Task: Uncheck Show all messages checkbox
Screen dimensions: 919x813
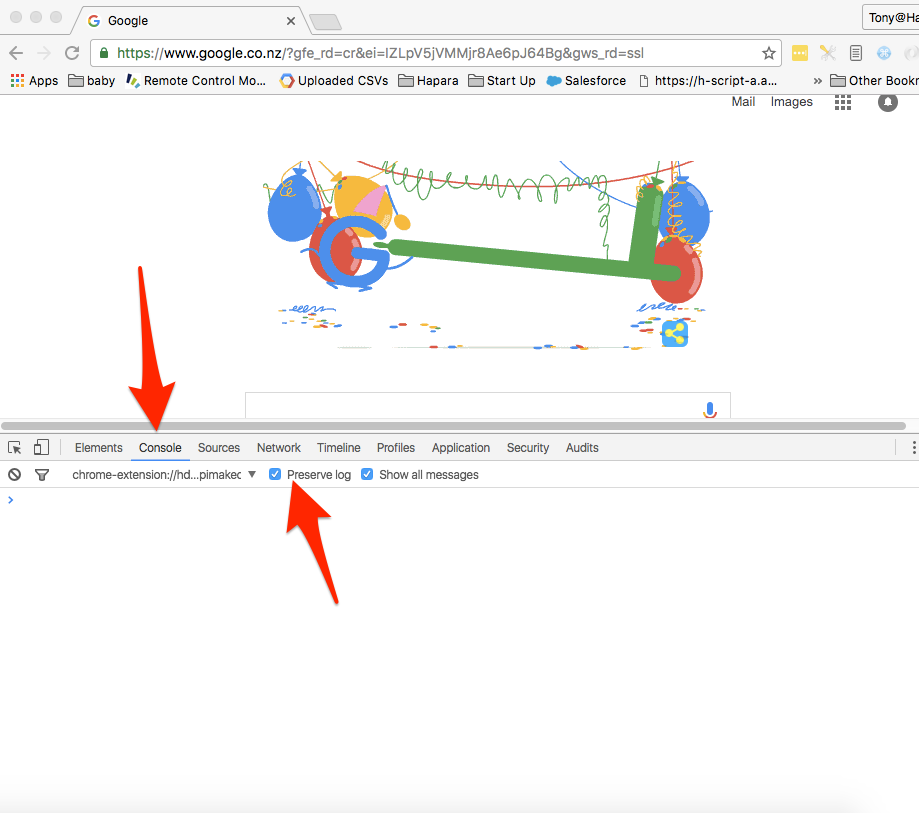Action: (367, 474)
